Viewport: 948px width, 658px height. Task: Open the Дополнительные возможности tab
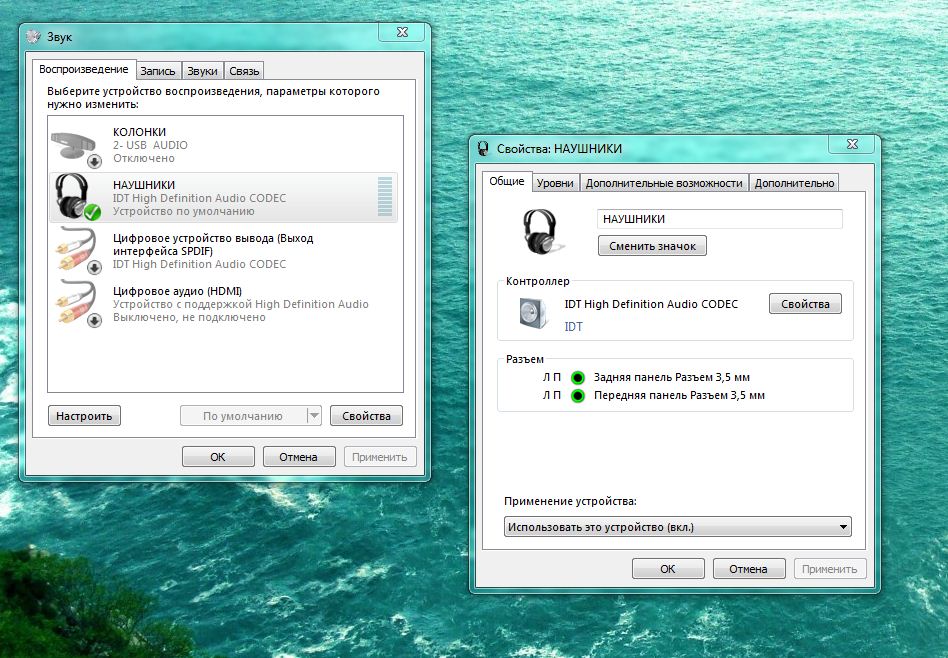pyautogui.click(x=664, y=183)
